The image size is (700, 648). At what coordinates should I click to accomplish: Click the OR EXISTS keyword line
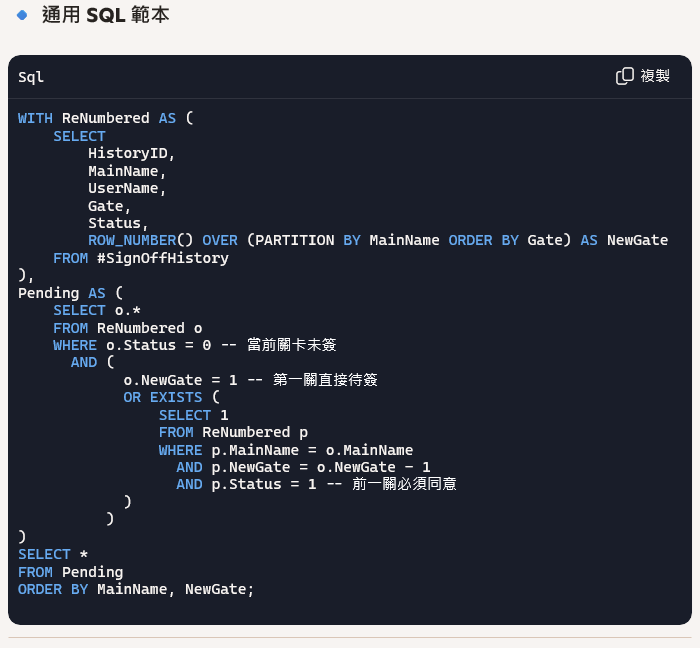pyautogui.click(x=163, y=397)
